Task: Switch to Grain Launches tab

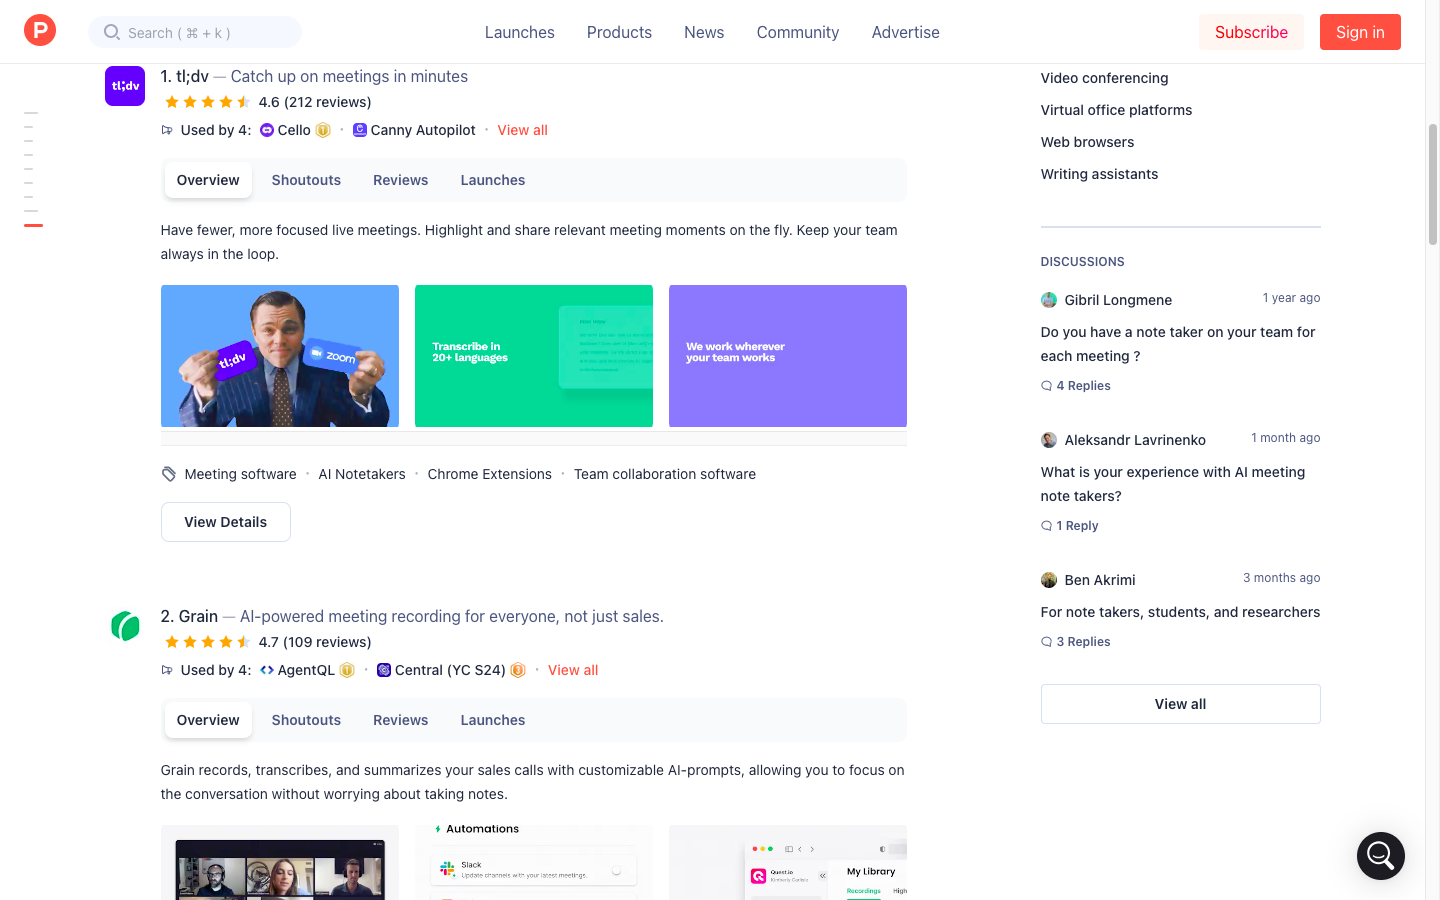Action: (493, 720)
